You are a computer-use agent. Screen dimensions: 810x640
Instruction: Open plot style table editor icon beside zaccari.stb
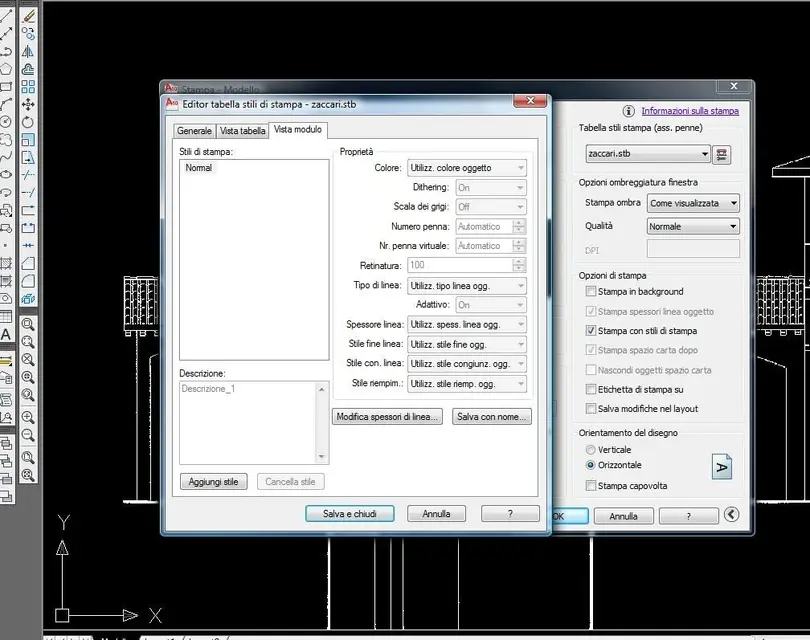pos(722,154)
